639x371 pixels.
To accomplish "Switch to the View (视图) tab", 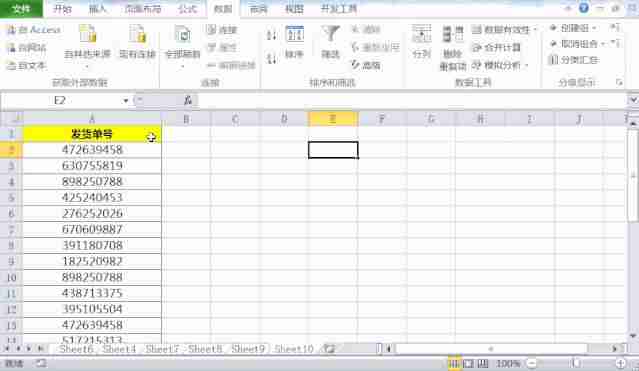I will [x=294, y=9].
